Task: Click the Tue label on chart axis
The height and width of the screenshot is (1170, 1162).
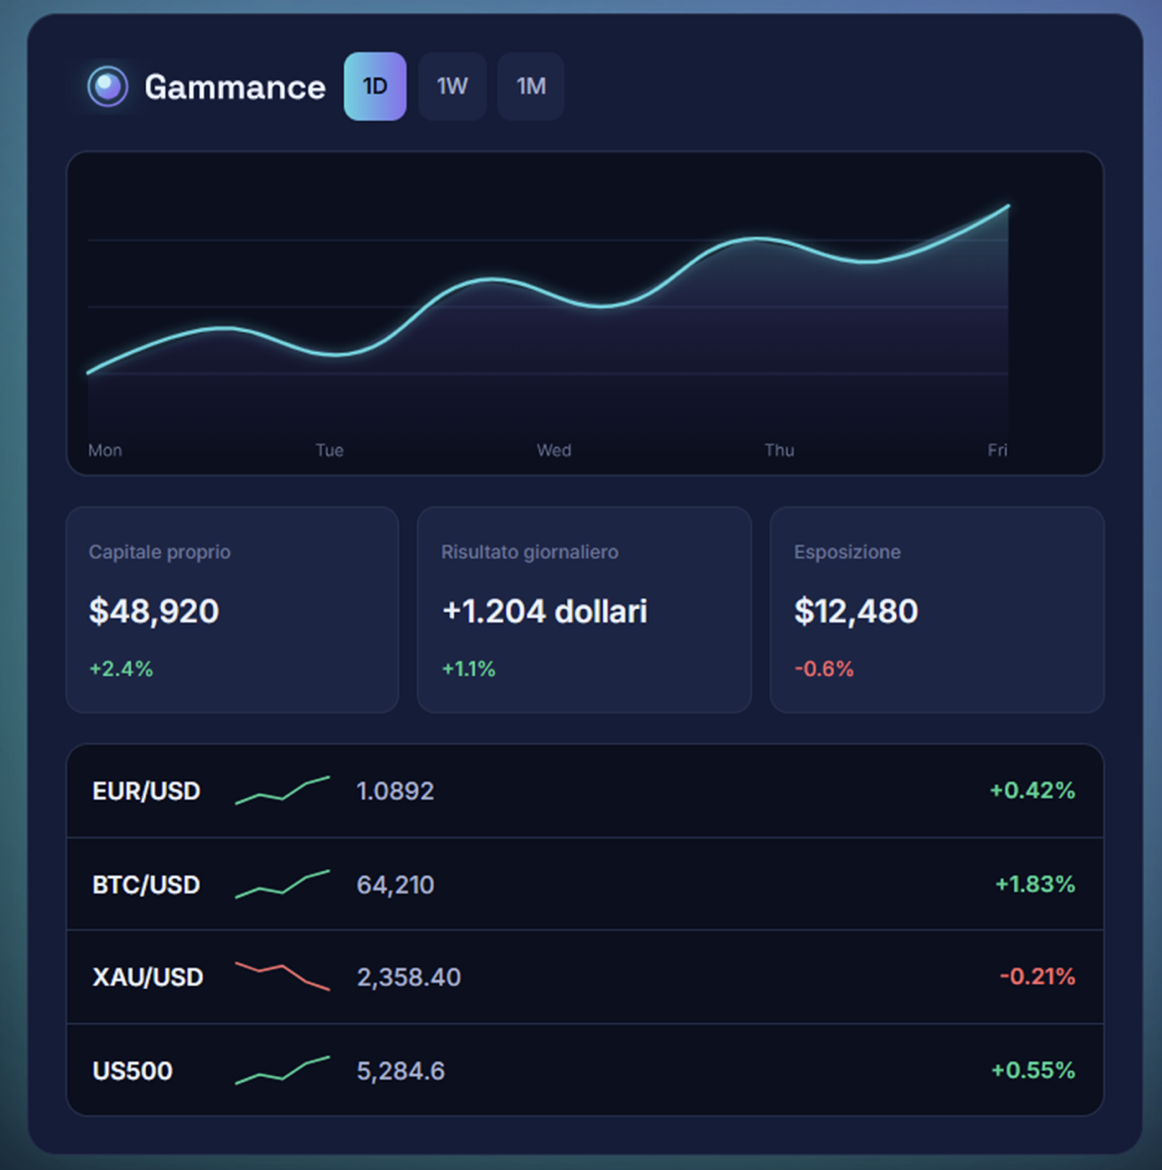Action: (x=329, y=450)
